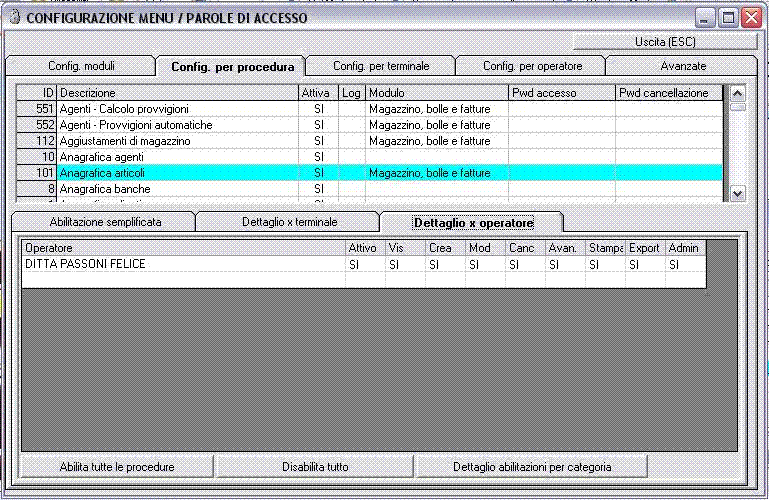769x501 pixels.
Task: Click the Uscita (ESC) button
Action: (665, 42)
